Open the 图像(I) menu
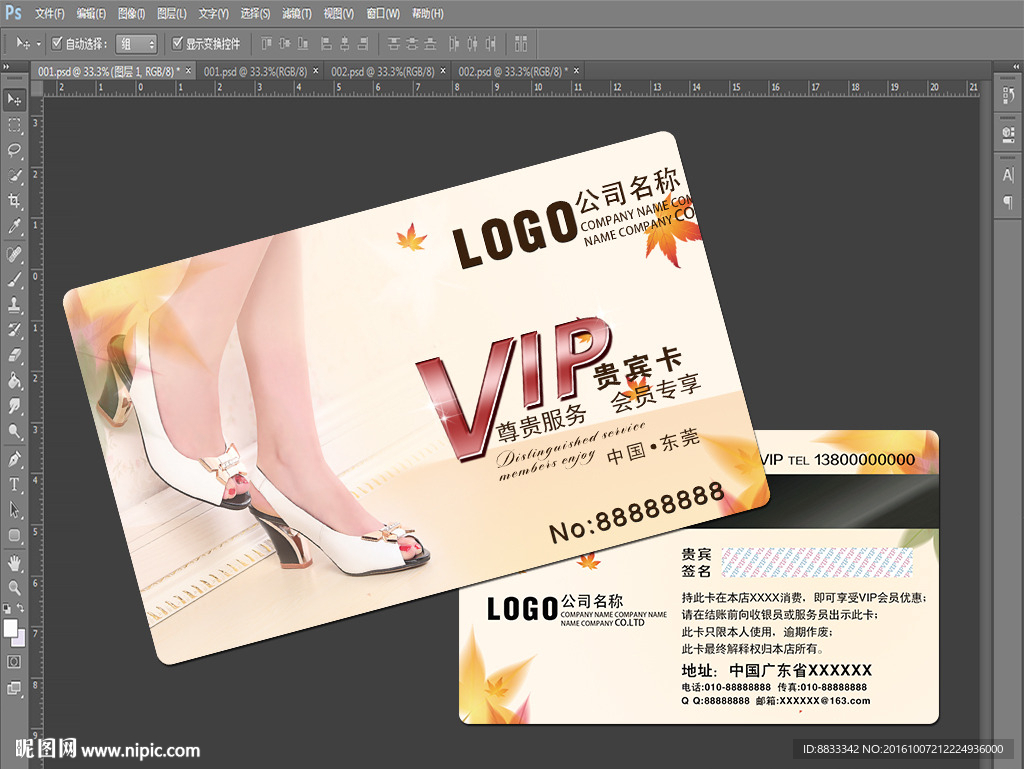Image resolution: width=1024 pixels, height=769 pixels. coord(131,13)
